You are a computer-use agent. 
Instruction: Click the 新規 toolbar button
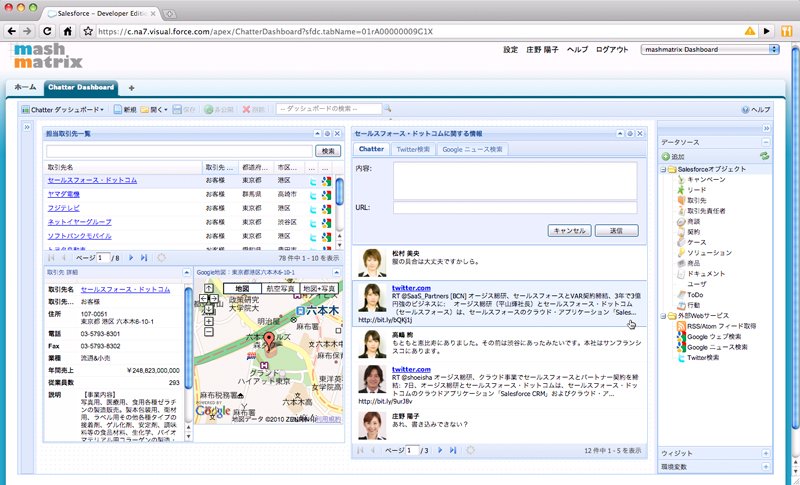point(125,109)
